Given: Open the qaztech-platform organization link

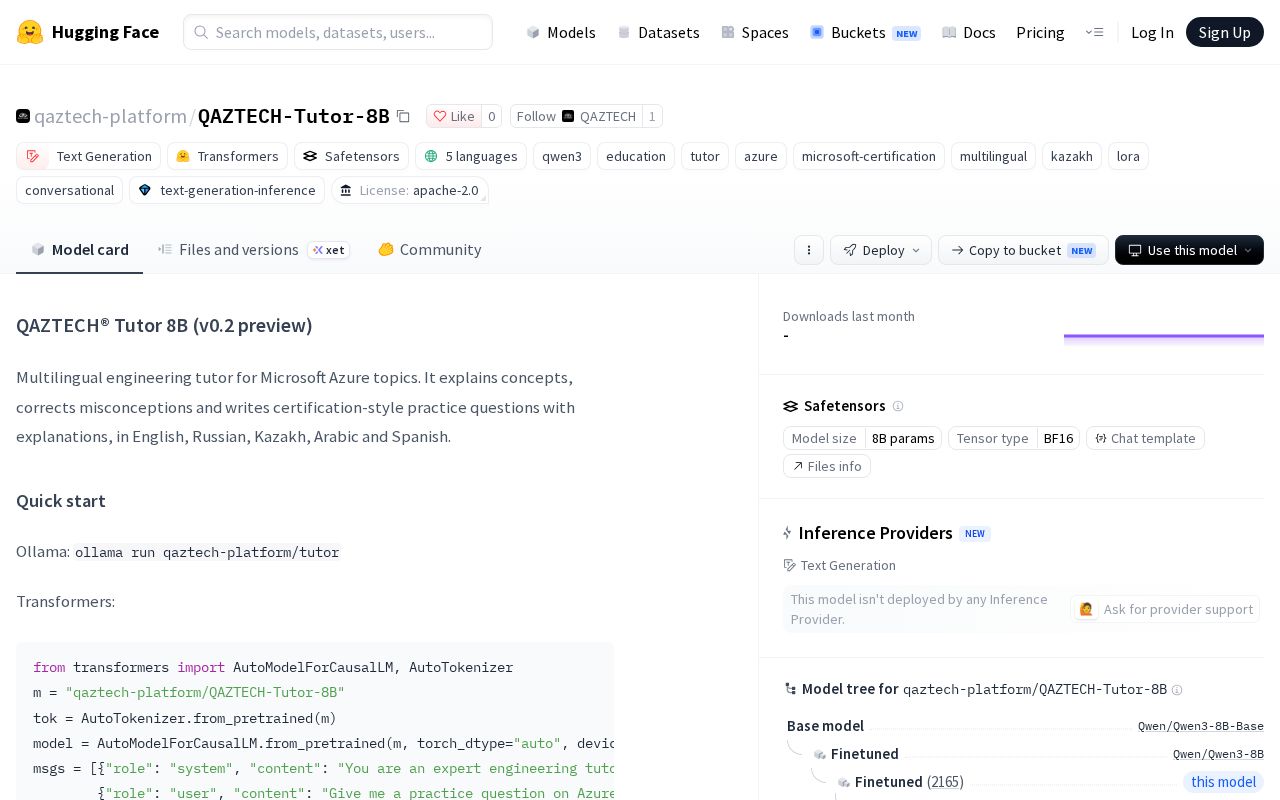Looking at the screenshot, I should coord(110,116).
